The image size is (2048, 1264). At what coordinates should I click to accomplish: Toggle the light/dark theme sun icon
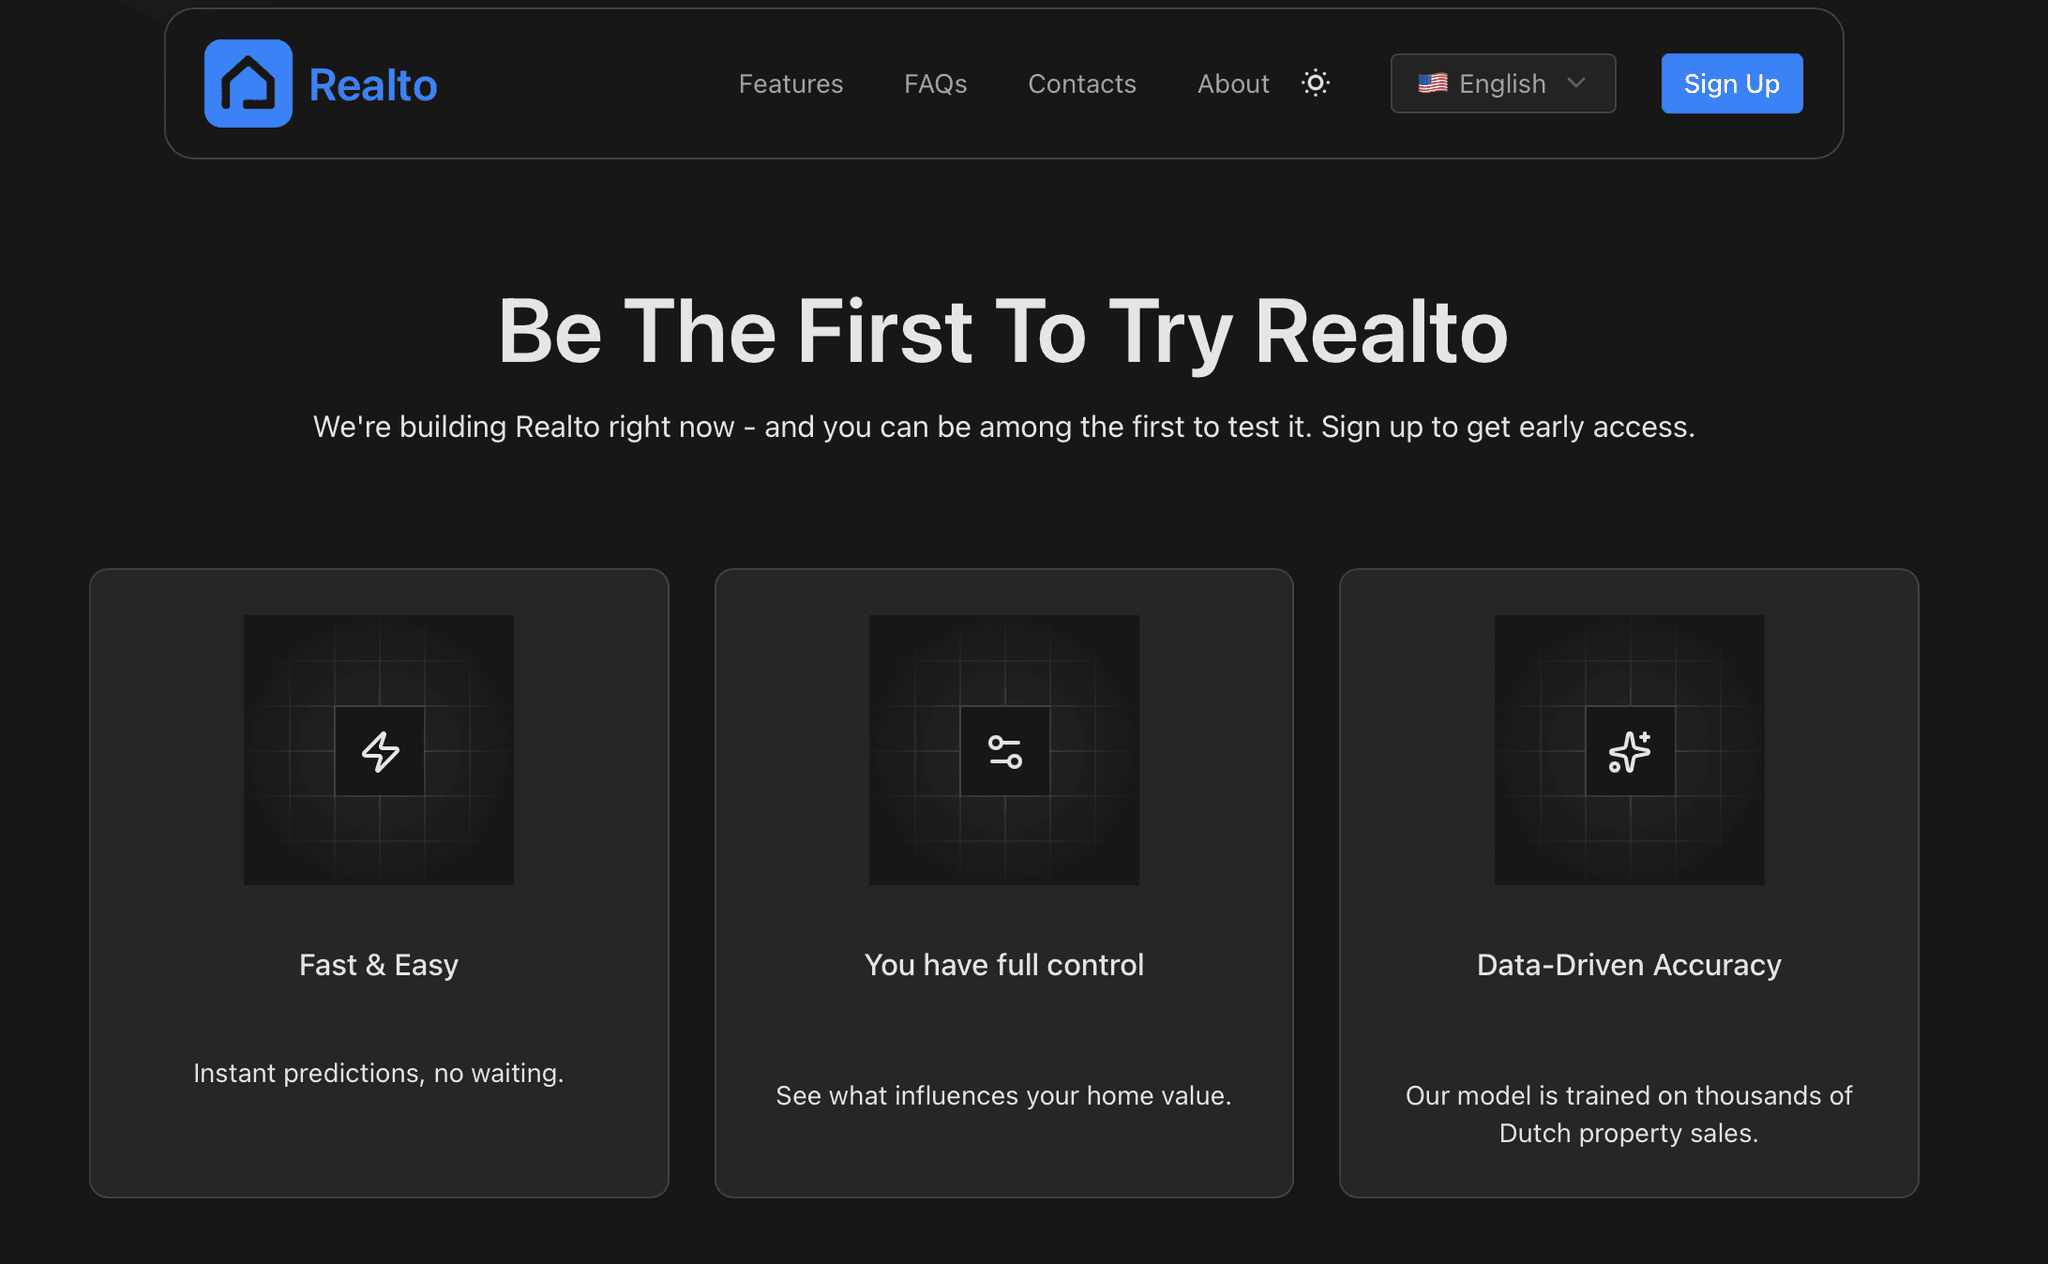pyautogui.click(x=1315, y=83)
